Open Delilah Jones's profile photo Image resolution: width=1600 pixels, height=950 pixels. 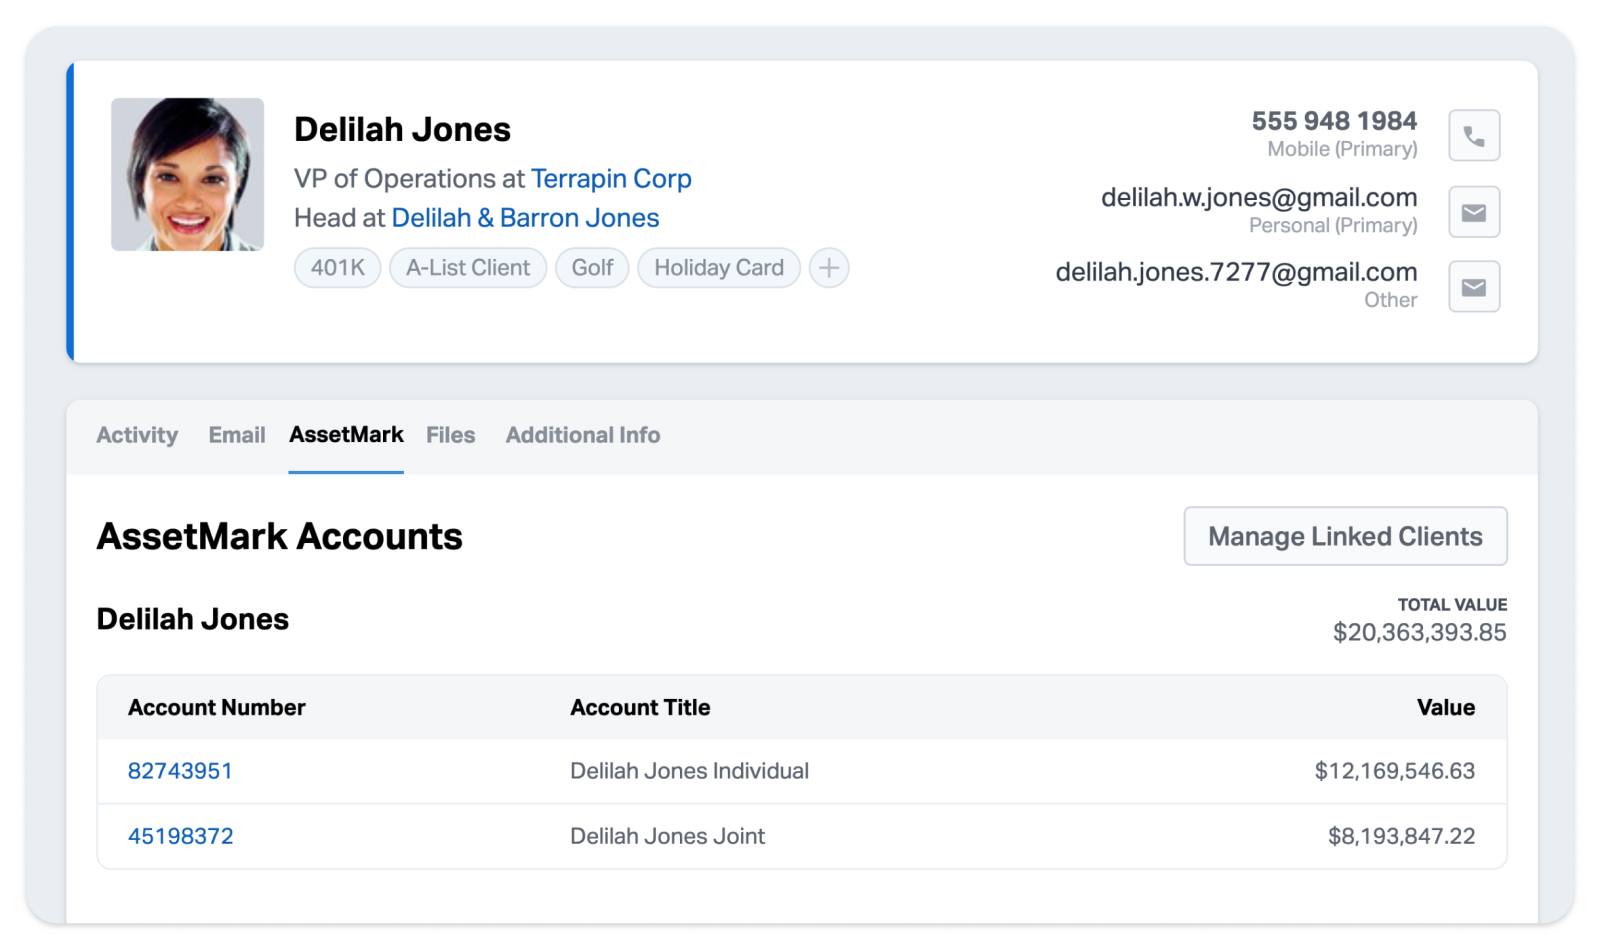point(187,173)
